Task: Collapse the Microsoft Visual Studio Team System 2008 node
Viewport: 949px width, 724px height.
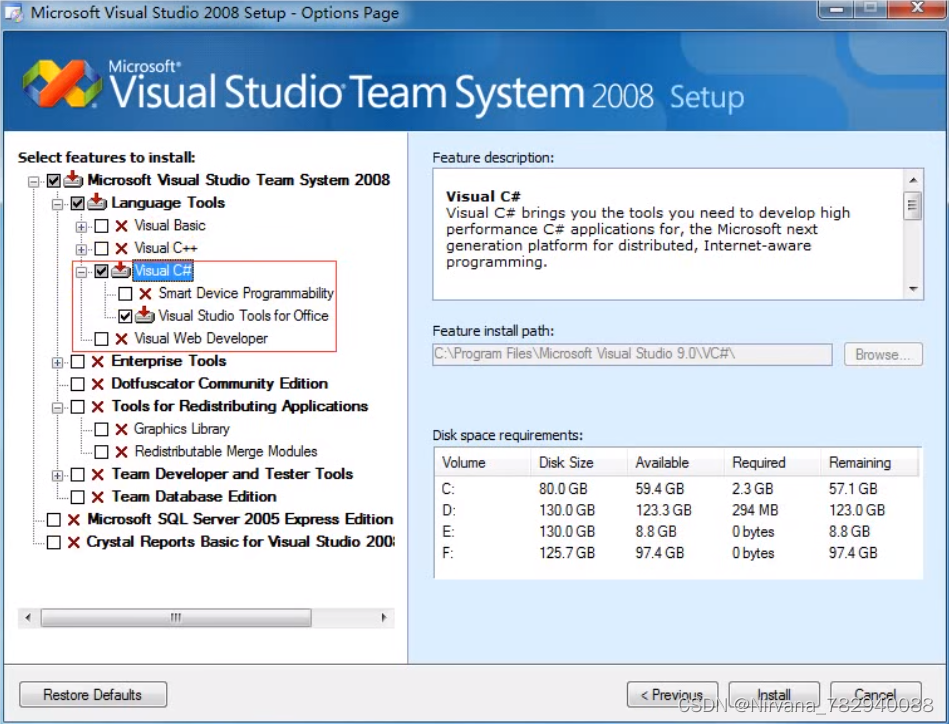Action: (x=34, y=181)
